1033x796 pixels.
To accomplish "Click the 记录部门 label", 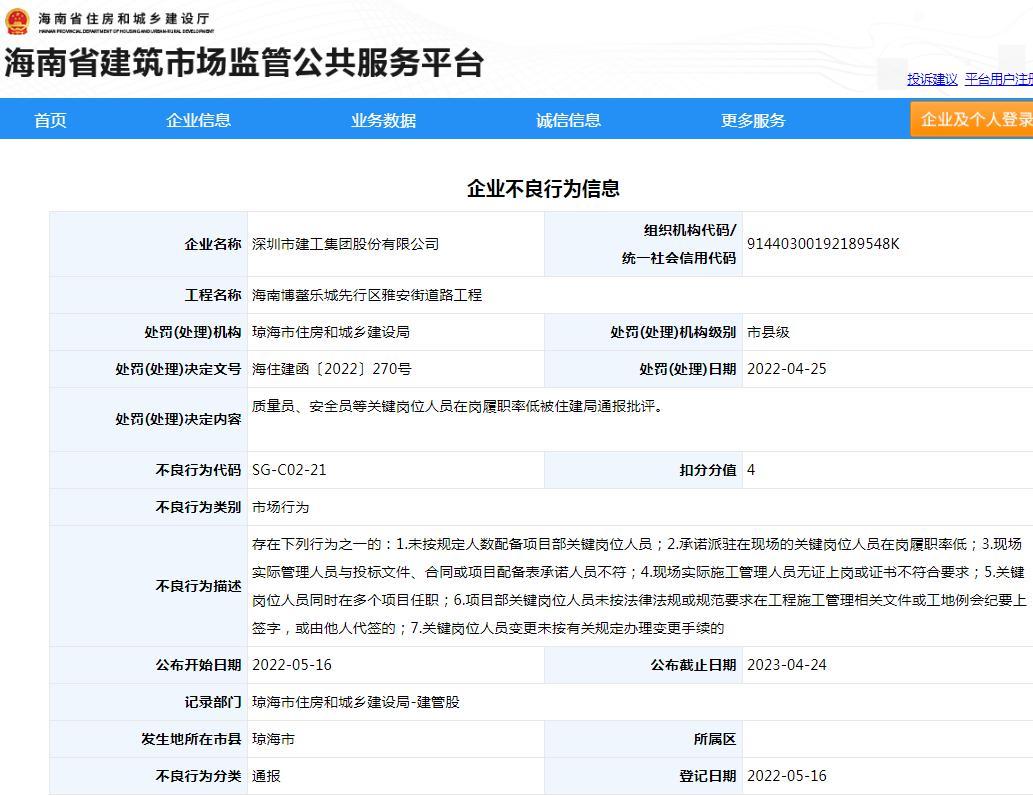I will [213, 702].
